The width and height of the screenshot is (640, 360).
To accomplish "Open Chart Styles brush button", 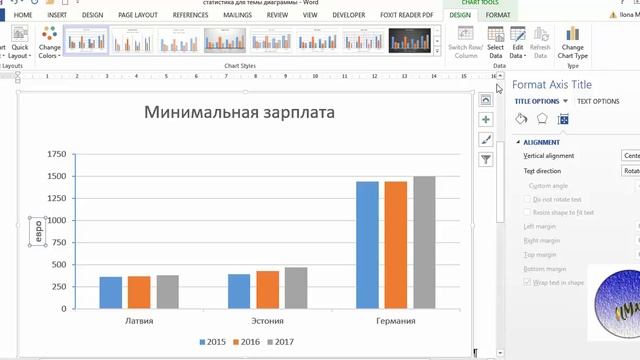I will [486, 140].
